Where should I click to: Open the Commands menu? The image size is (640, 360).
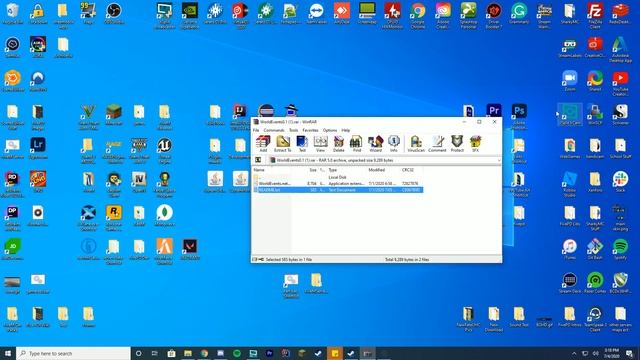pyautogui.click(x=274, y=130)
